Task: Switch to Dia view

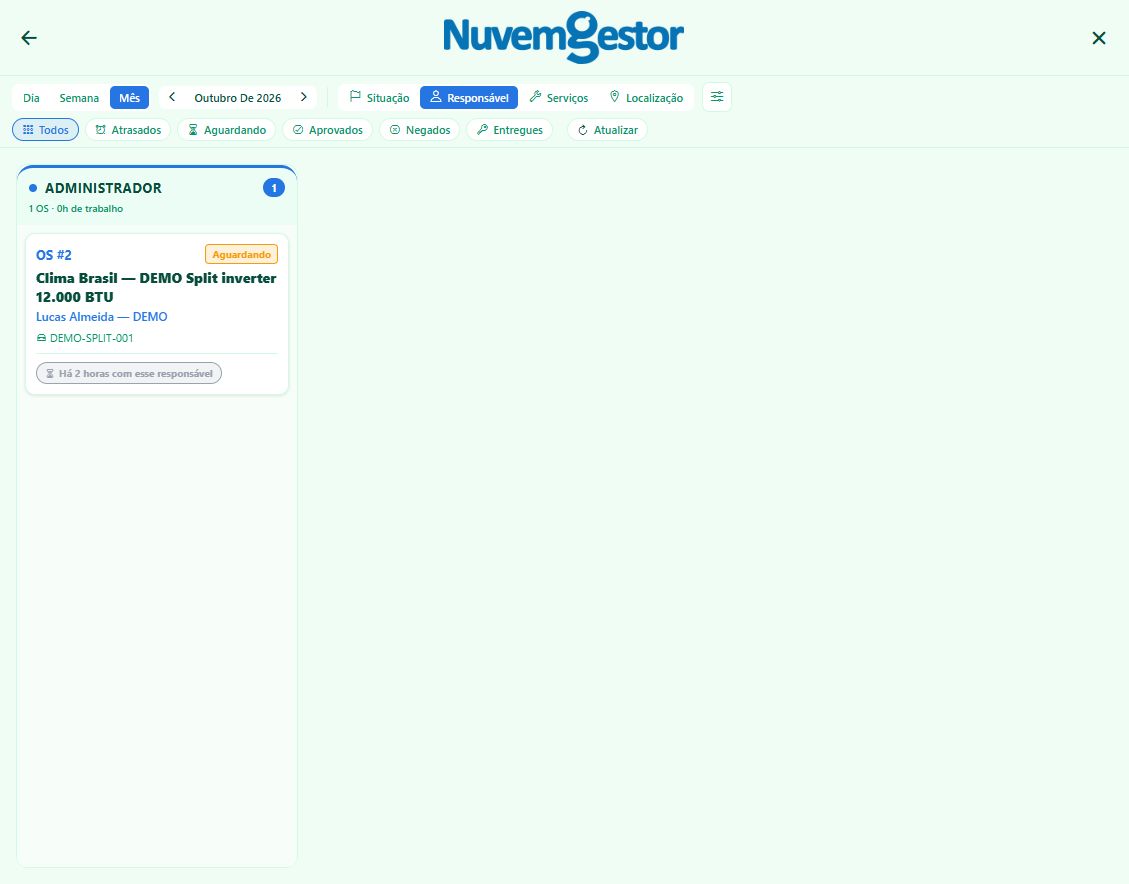Action: [x=31, y=98]
